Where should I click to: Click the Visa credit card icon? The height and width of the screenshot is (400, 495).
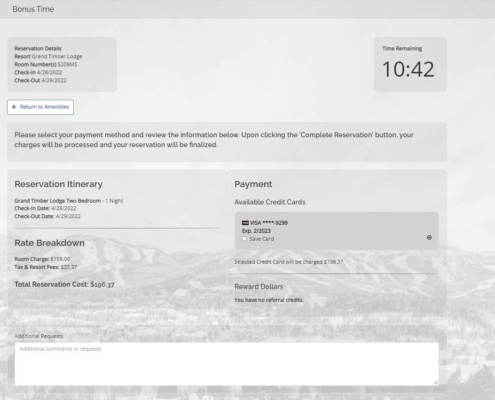click(x=245, y=223)
